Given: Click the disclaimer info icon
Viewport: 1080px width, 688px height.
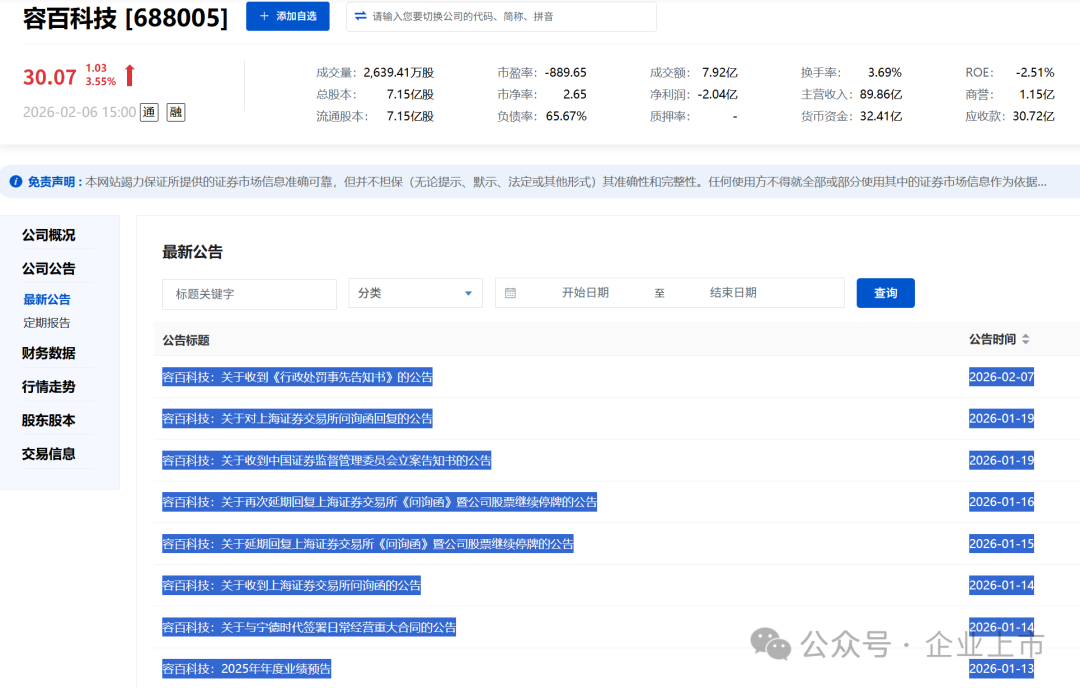Looking at the screenshot, I should pos(15,182).
